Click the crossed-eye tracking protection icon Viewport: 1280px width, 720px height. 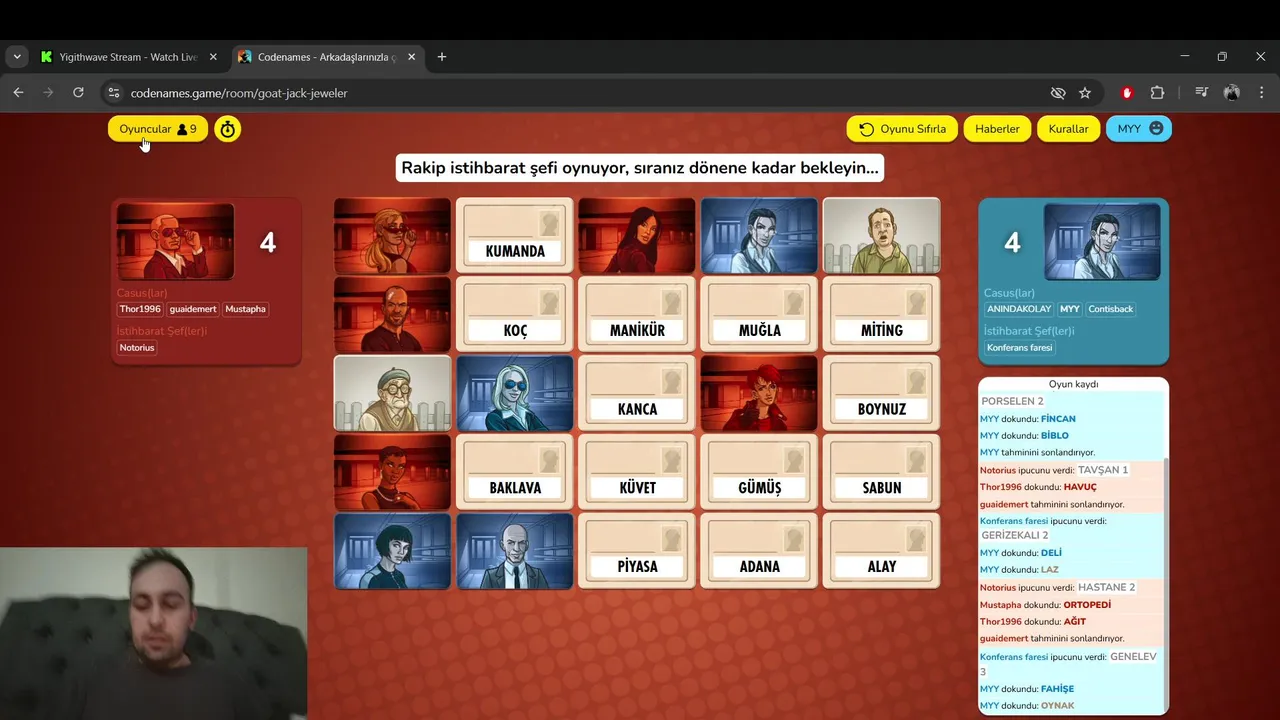click(1058, 93)
